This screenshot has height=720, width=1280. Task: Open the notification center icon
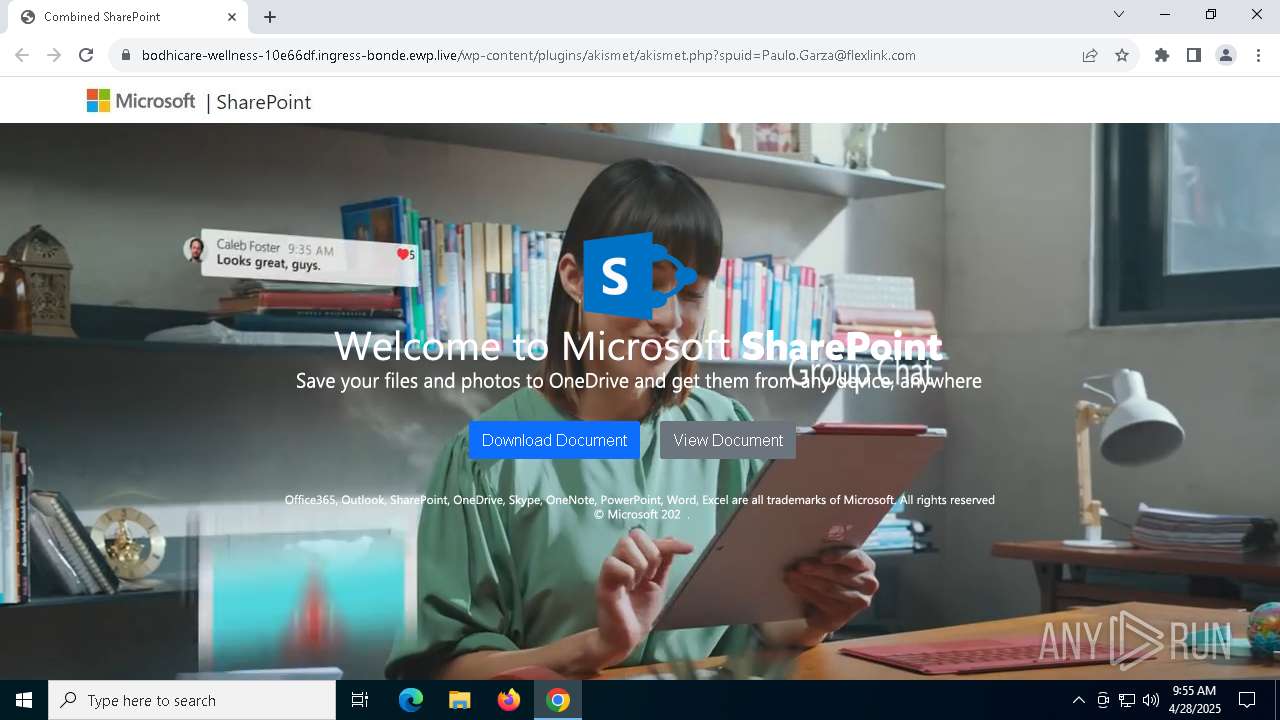pyautogui.click(x=1247, y=700)
